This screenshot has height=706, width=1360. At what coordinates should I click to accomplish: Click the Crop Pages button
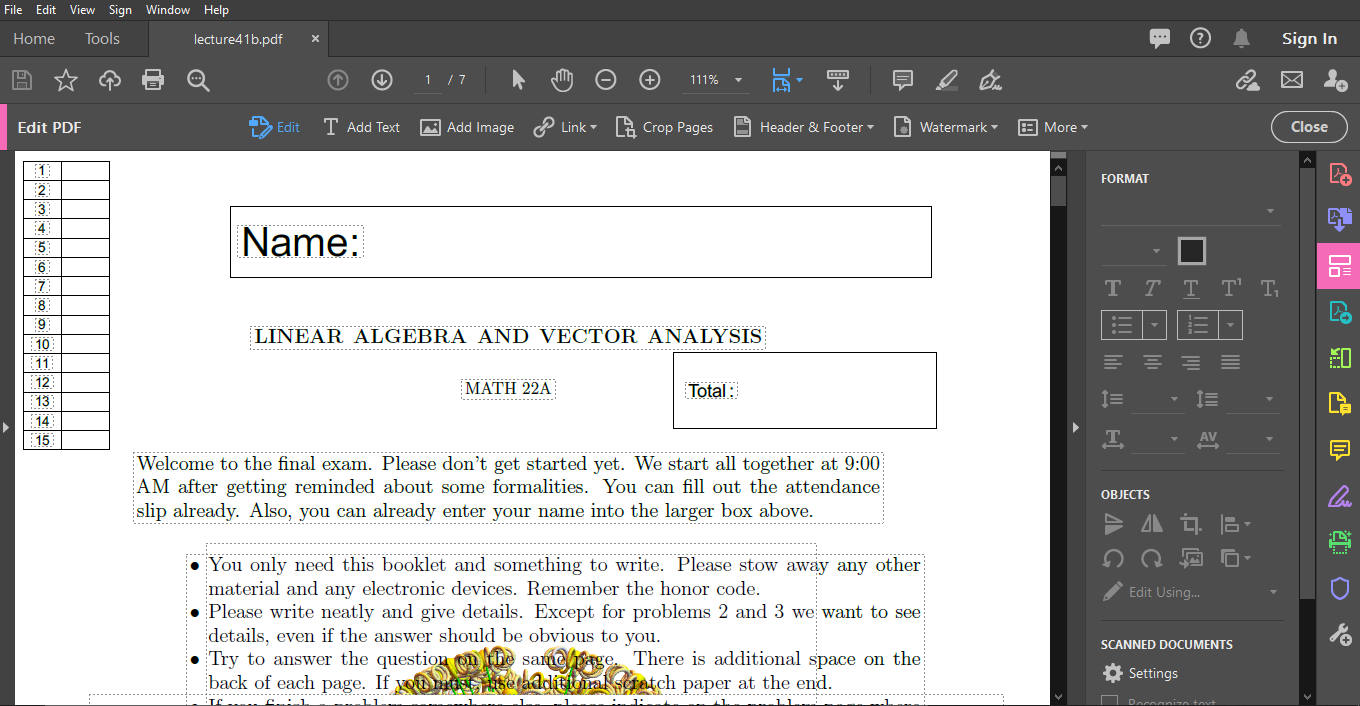coord(664,127)
